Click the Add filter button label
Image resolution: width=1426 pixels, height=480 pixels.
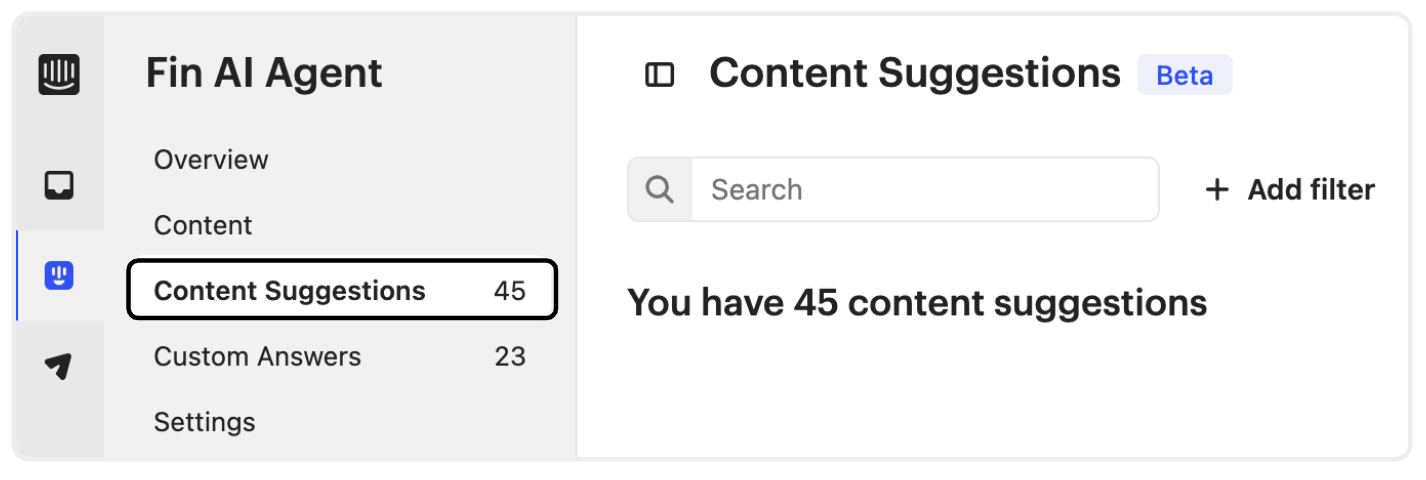click(1311, 190)
